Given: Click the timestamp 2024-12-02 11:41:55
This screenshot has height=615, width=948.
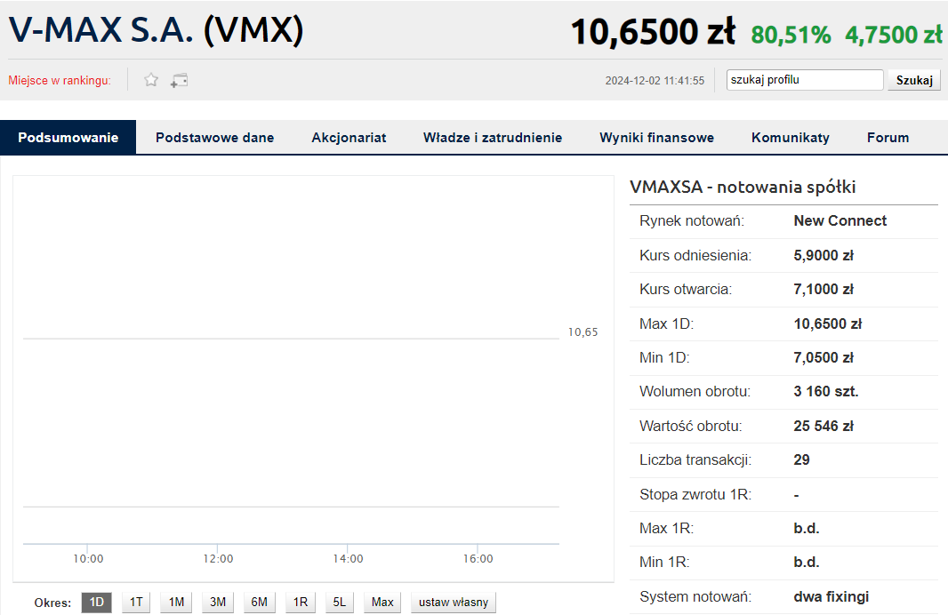Looking at the screenshot, I should [655, 80].
